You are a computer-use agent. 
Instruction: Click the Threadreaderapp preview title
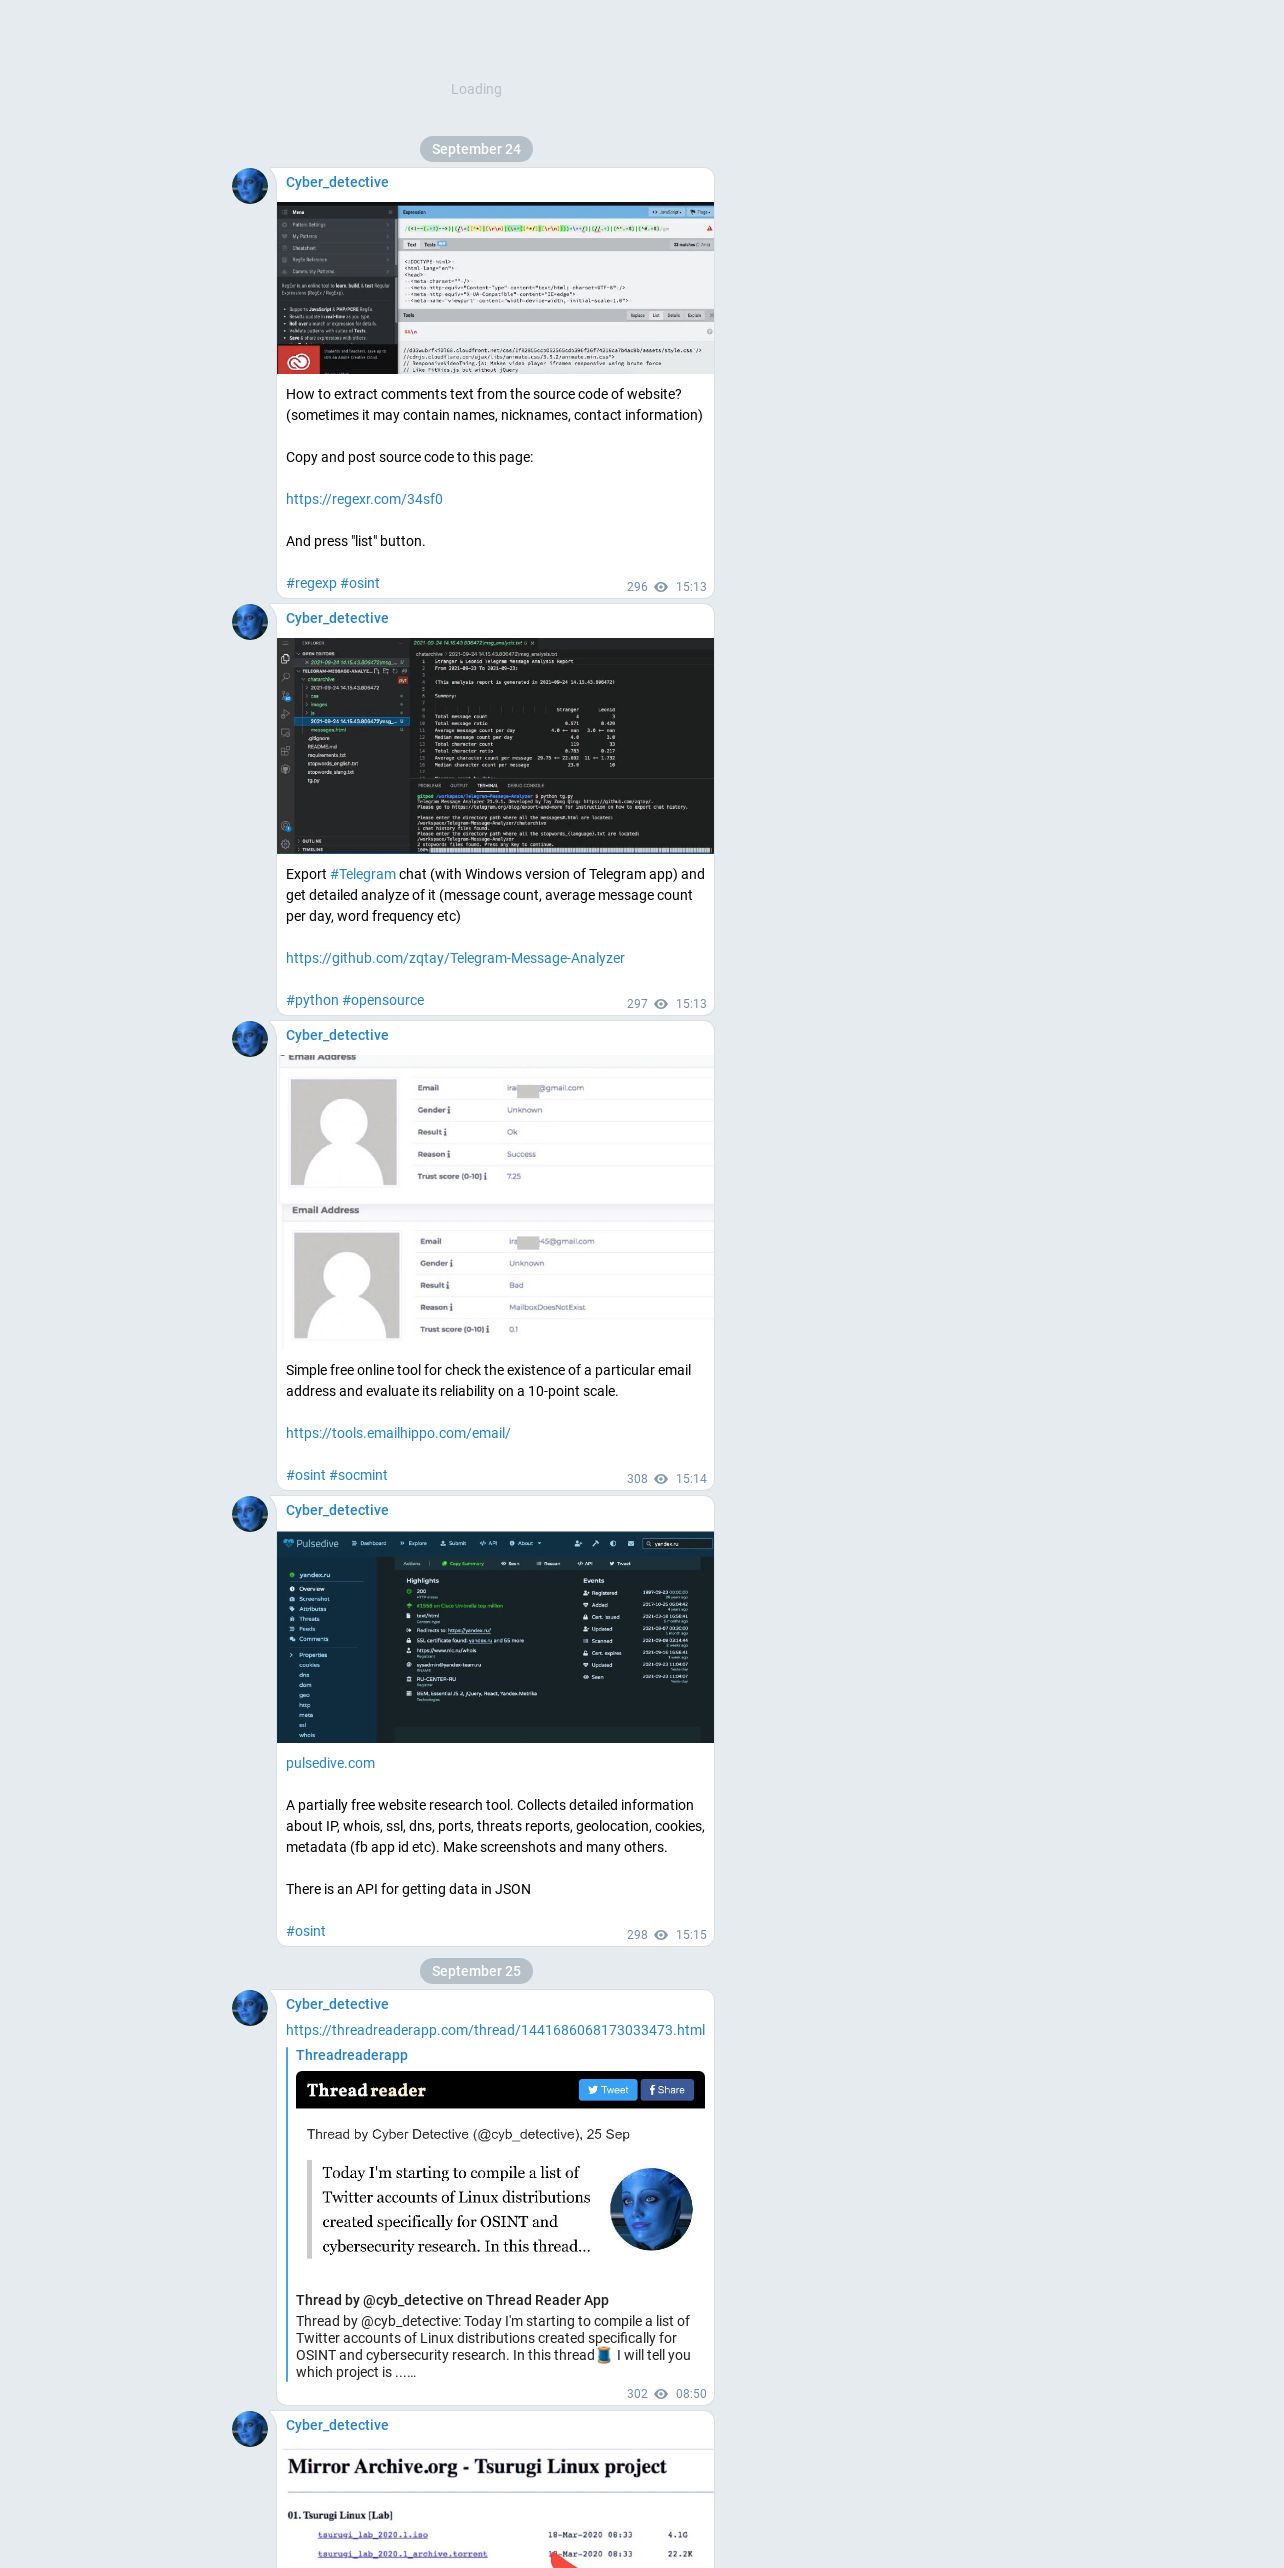(x=352, y=2055)
